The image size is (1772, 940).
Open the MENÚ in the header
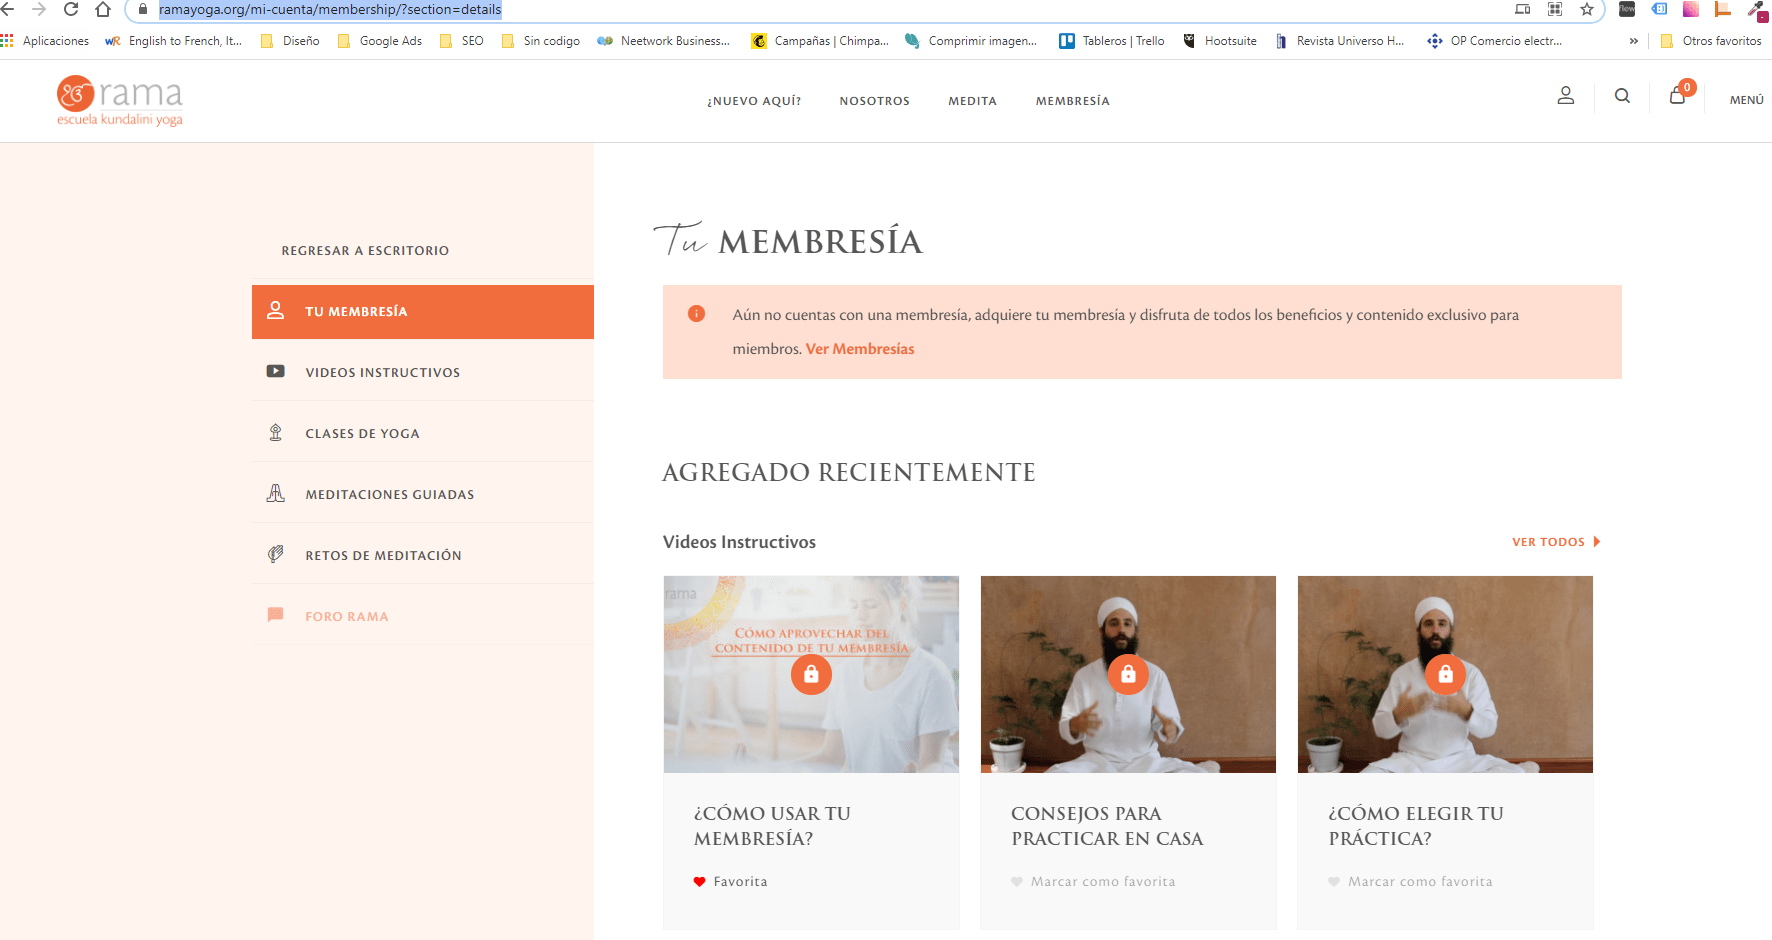pos(1747,100)
